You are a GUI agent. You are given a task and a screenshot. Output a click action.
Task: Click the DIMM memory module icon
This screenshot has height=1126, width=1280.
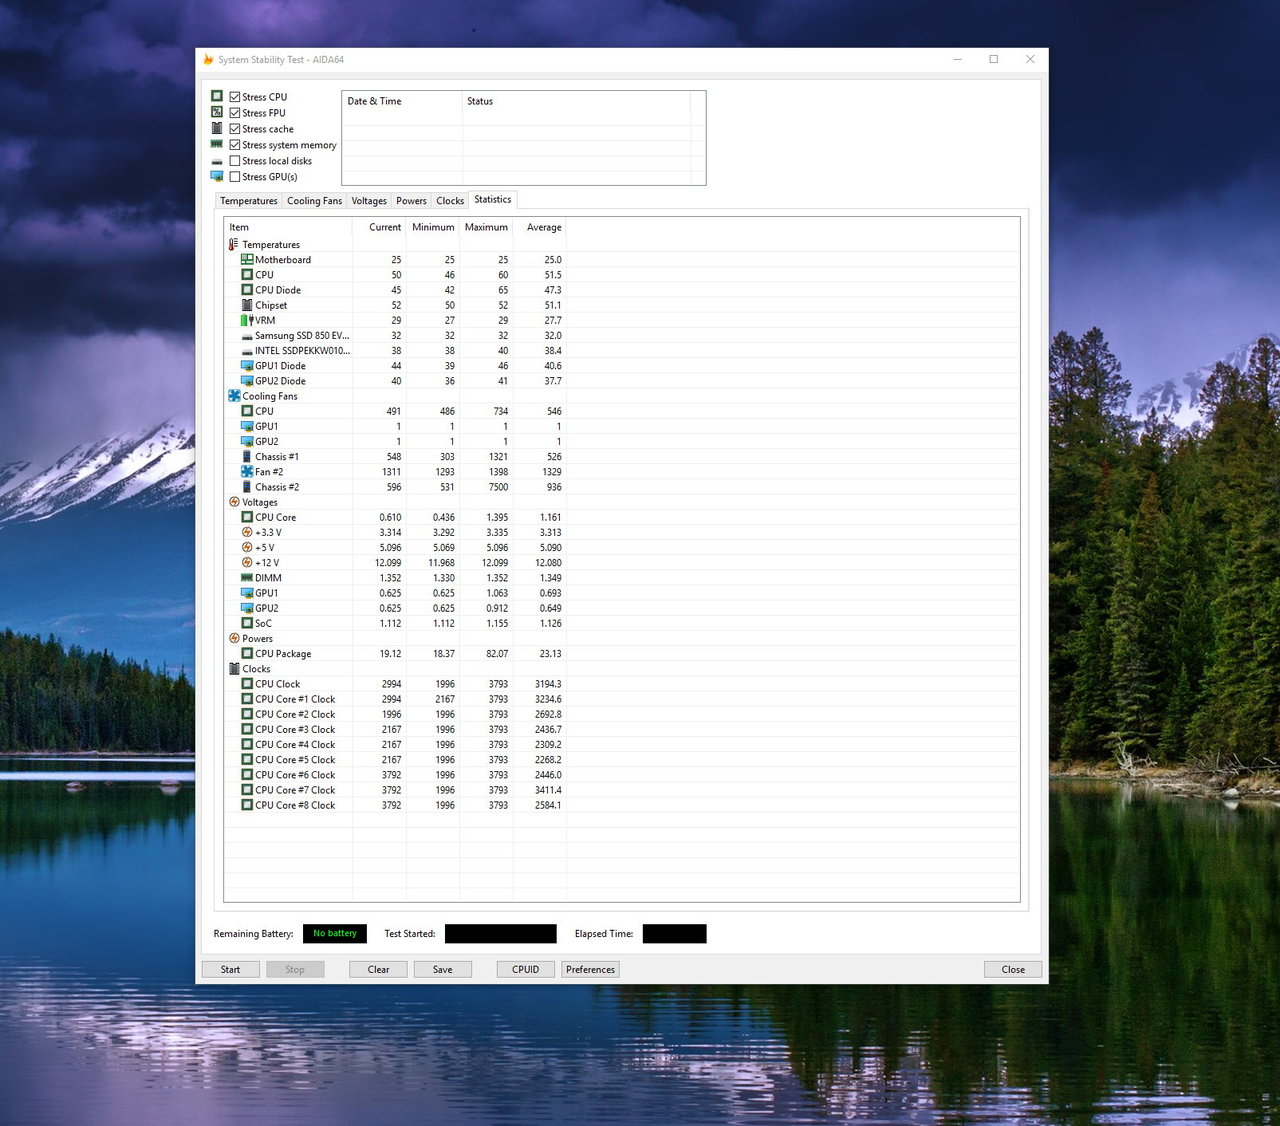point(246,578)
